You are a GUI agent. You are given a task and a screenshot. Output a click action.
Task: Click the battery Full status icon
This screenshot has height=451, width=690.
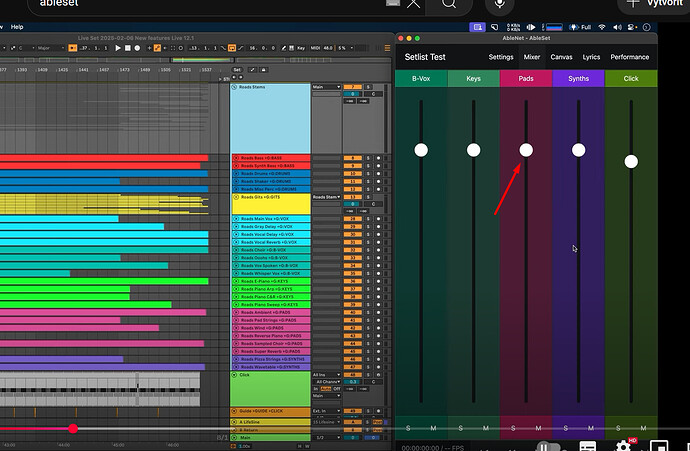coord(580,27)
